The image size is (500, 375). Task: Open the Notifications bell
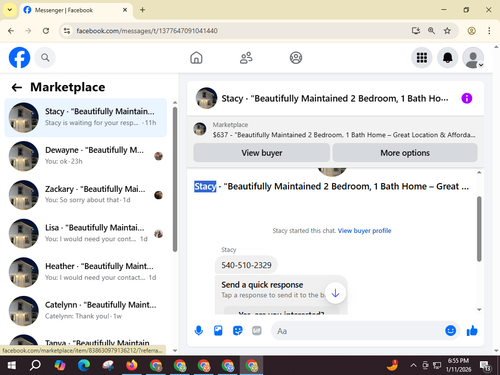[447, 58]
